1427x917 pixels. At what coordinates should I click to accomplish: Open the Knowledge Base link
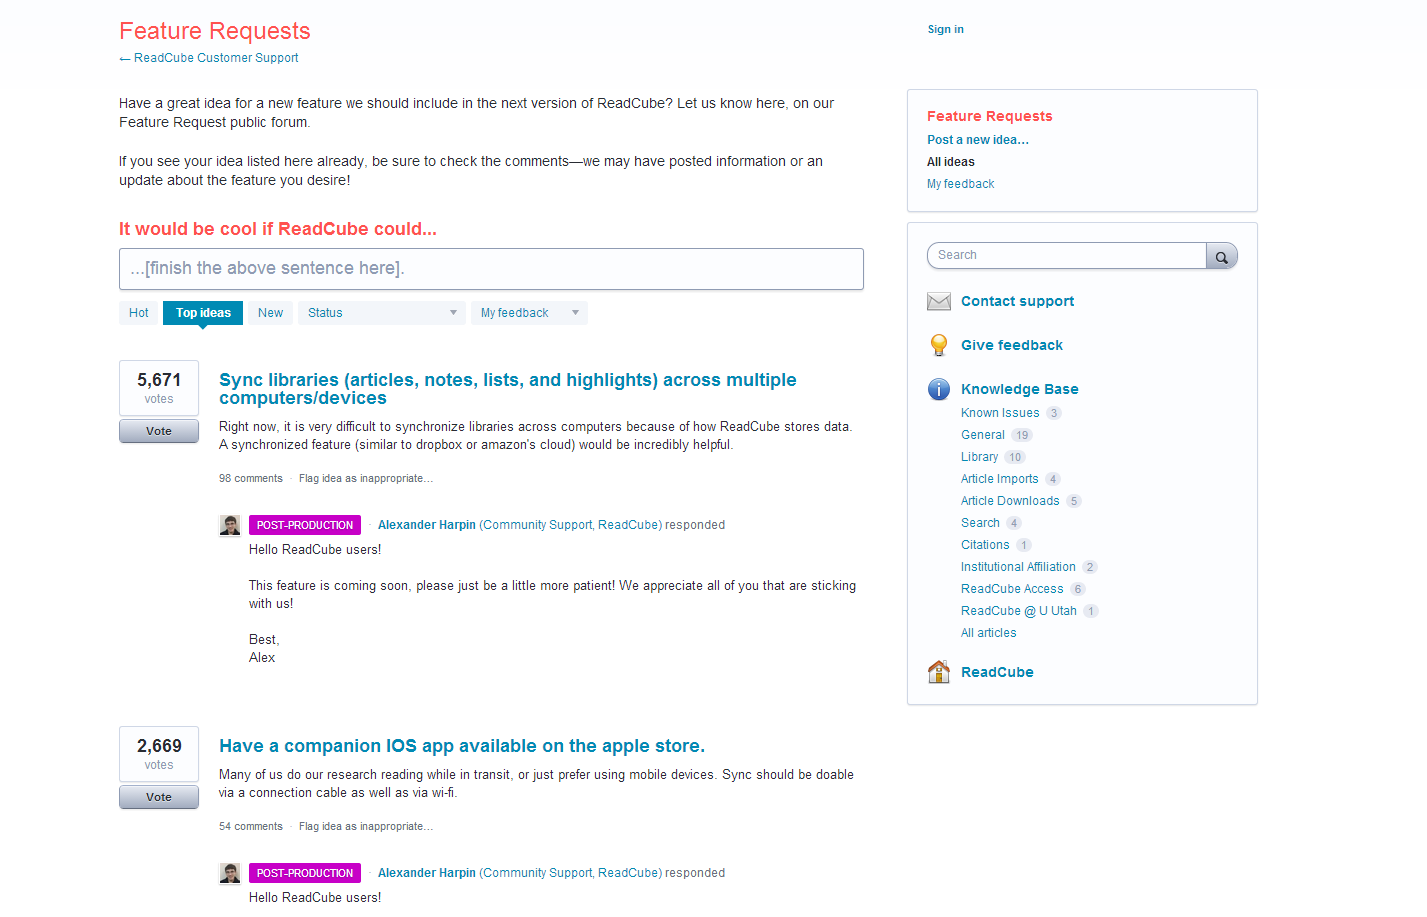tap(1020, 389)
